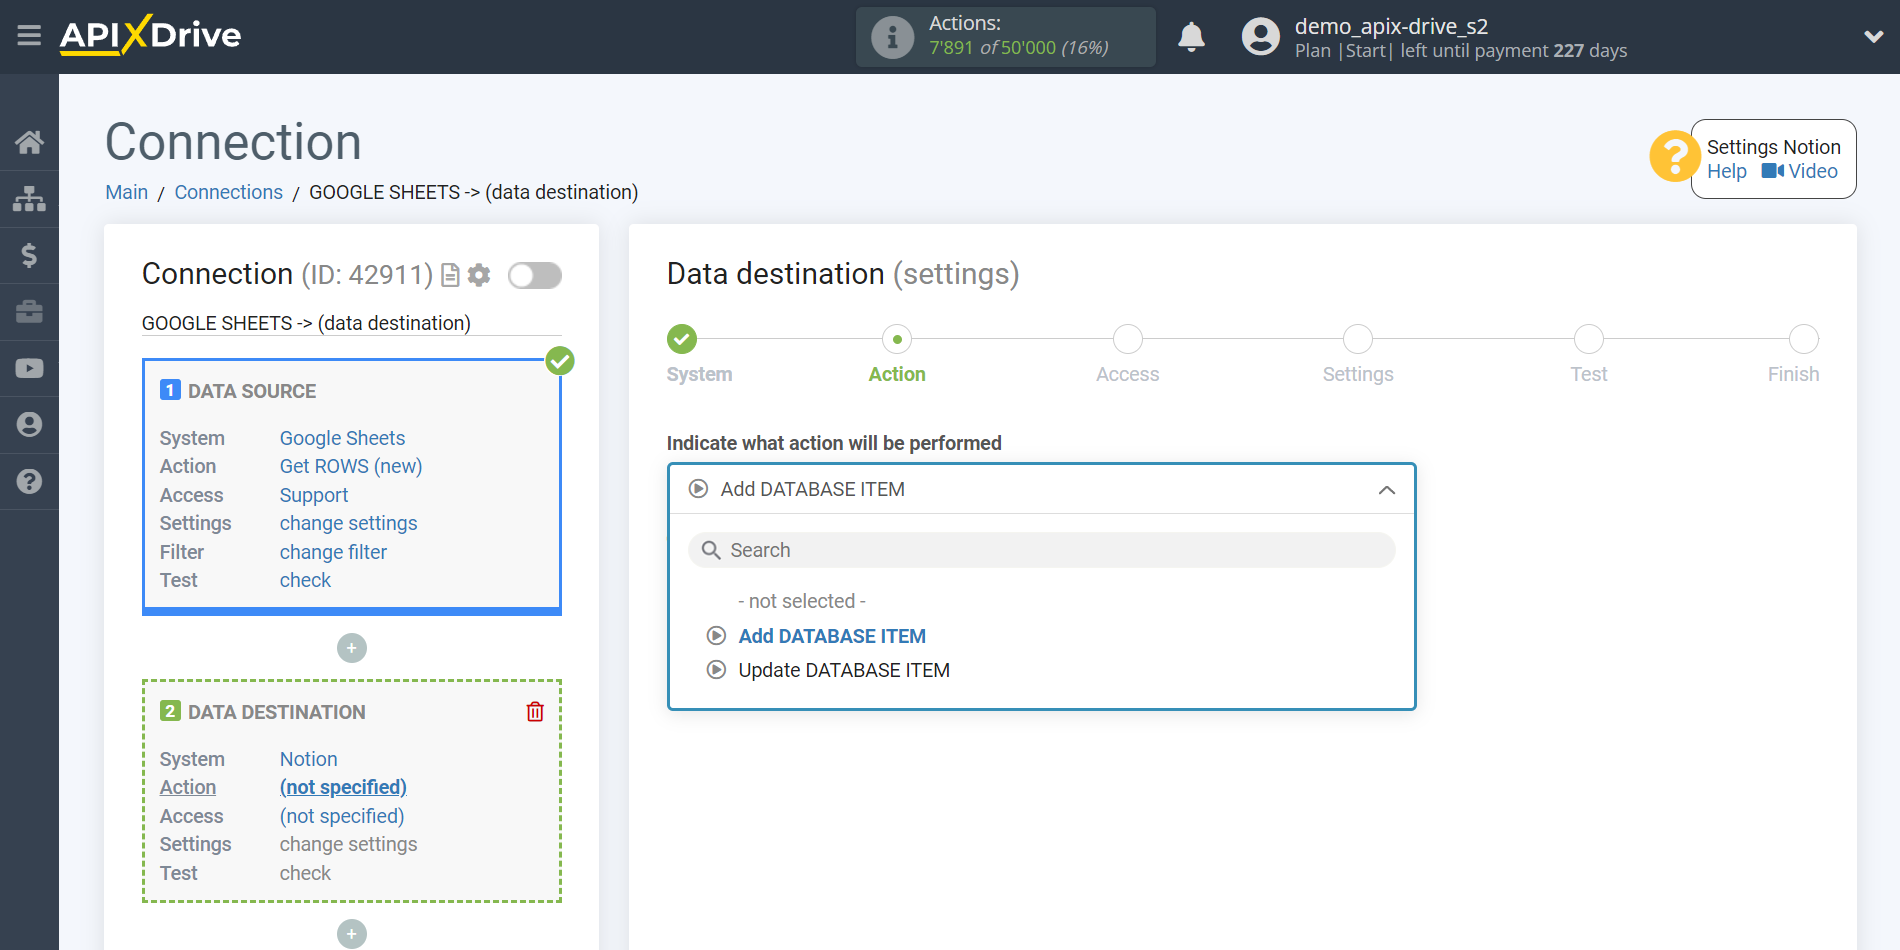The image size is (1900, 950).
Task: Click the action Search field
Action: coord(1041,550)
